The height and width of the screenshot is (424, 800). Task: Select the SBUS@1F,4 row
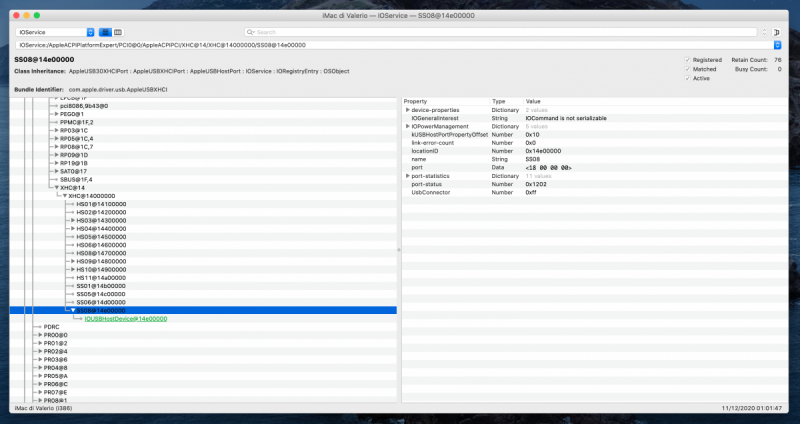[203, 180]
